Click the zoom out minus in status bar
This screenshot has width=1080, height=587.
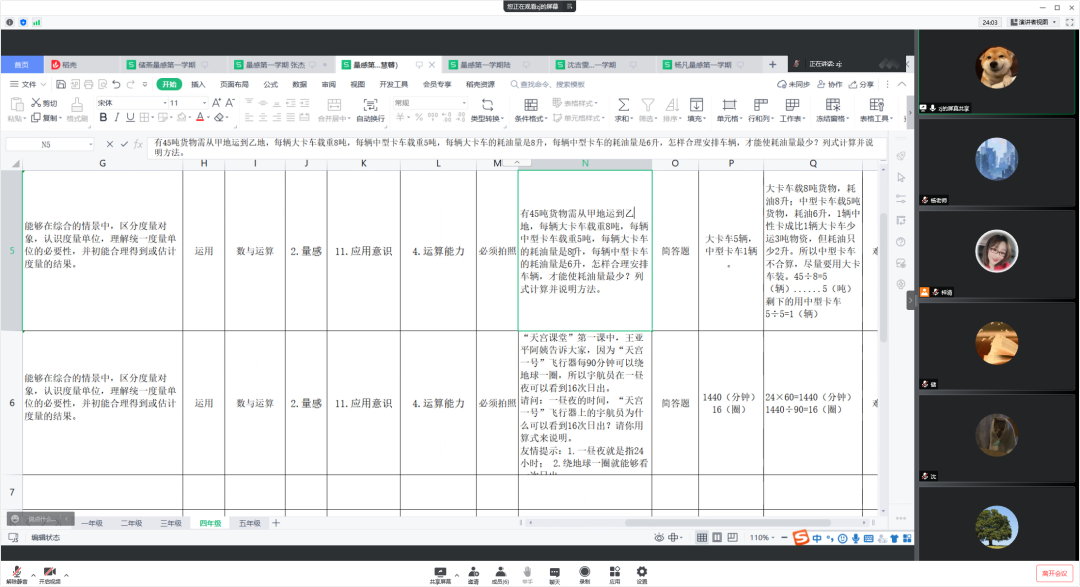784,537
